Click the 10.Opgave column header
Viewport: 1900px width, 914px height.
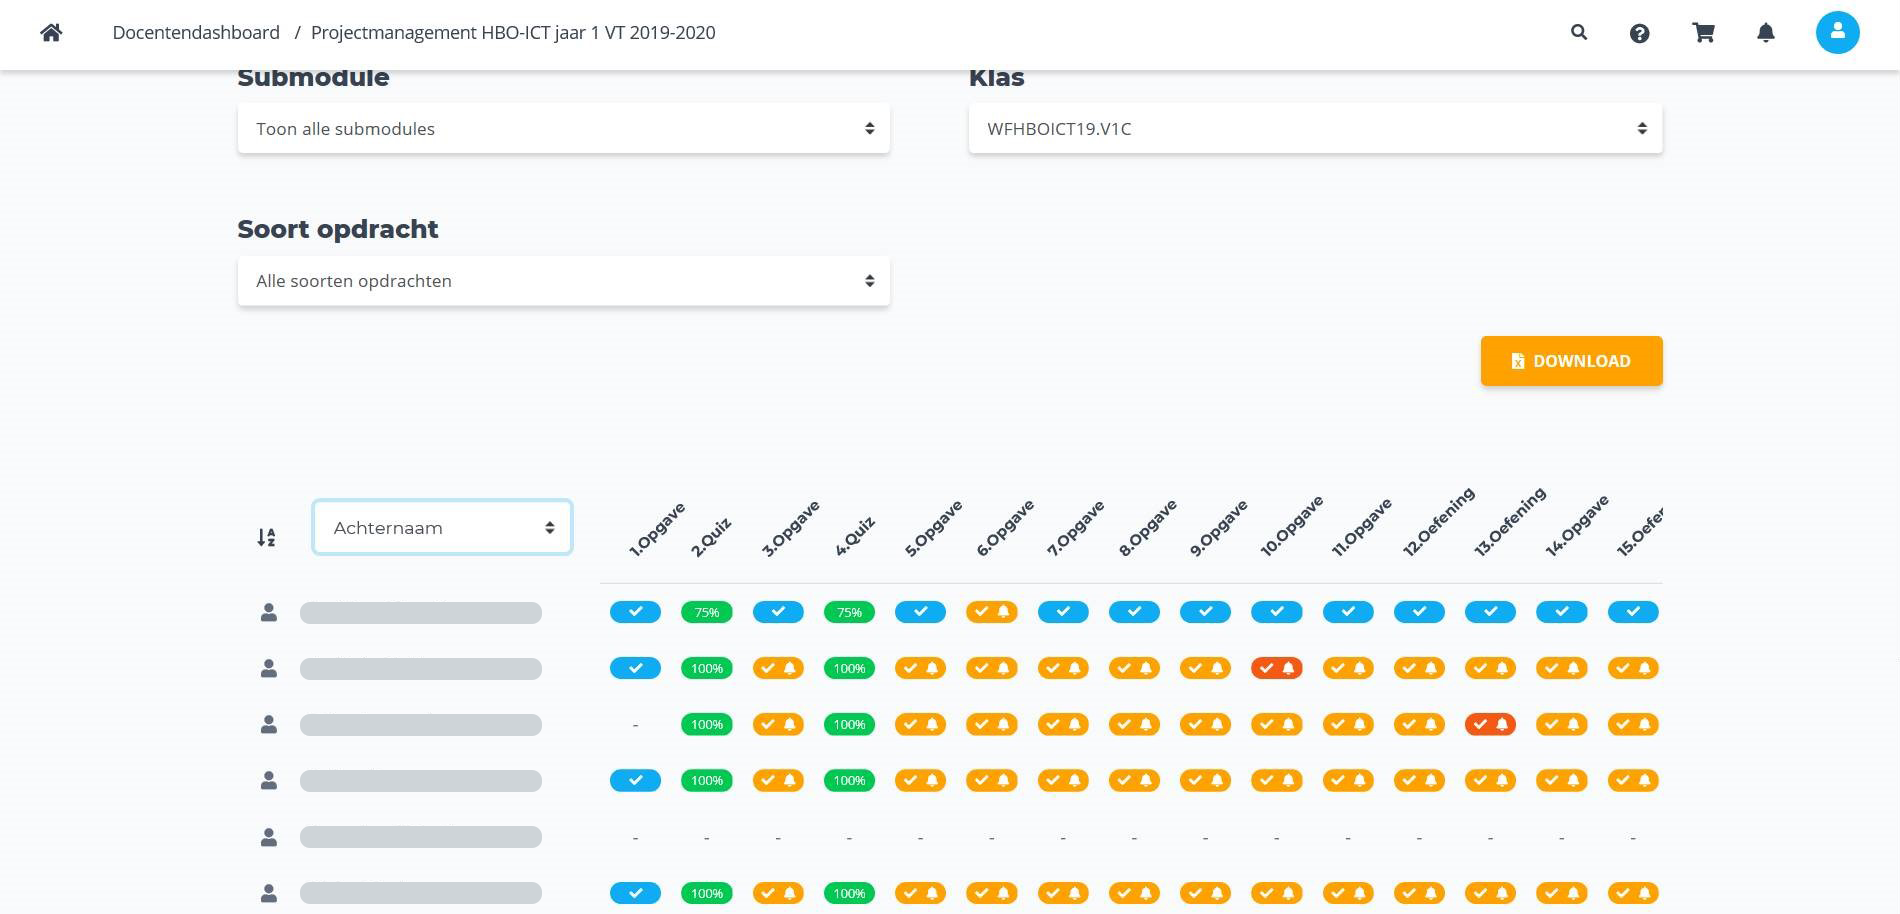(1292, 525)
